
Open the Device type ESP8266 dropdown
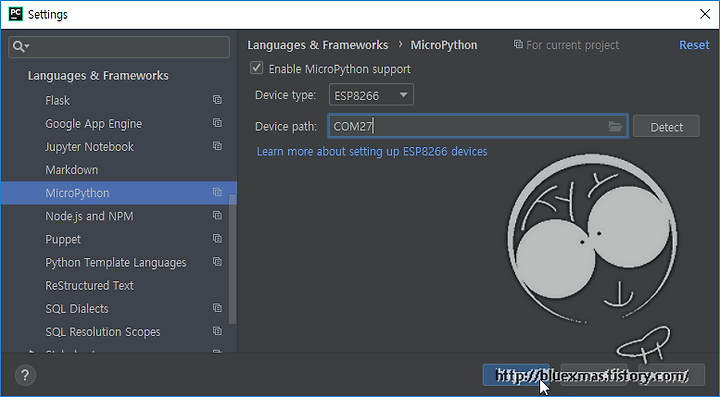371,95
